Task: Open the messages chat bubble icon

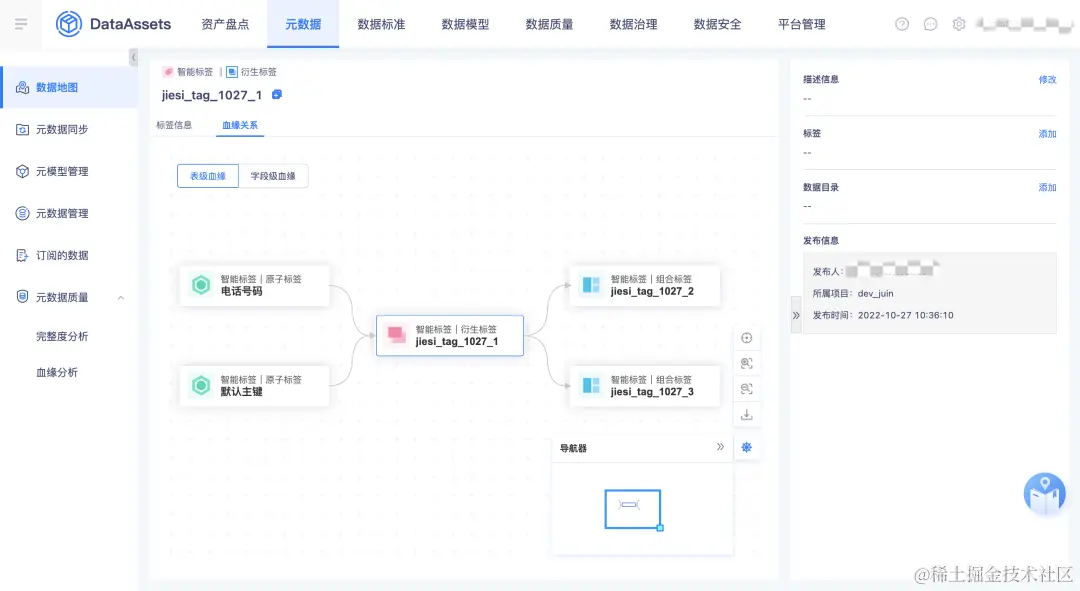Action: [x=930, y=24]
